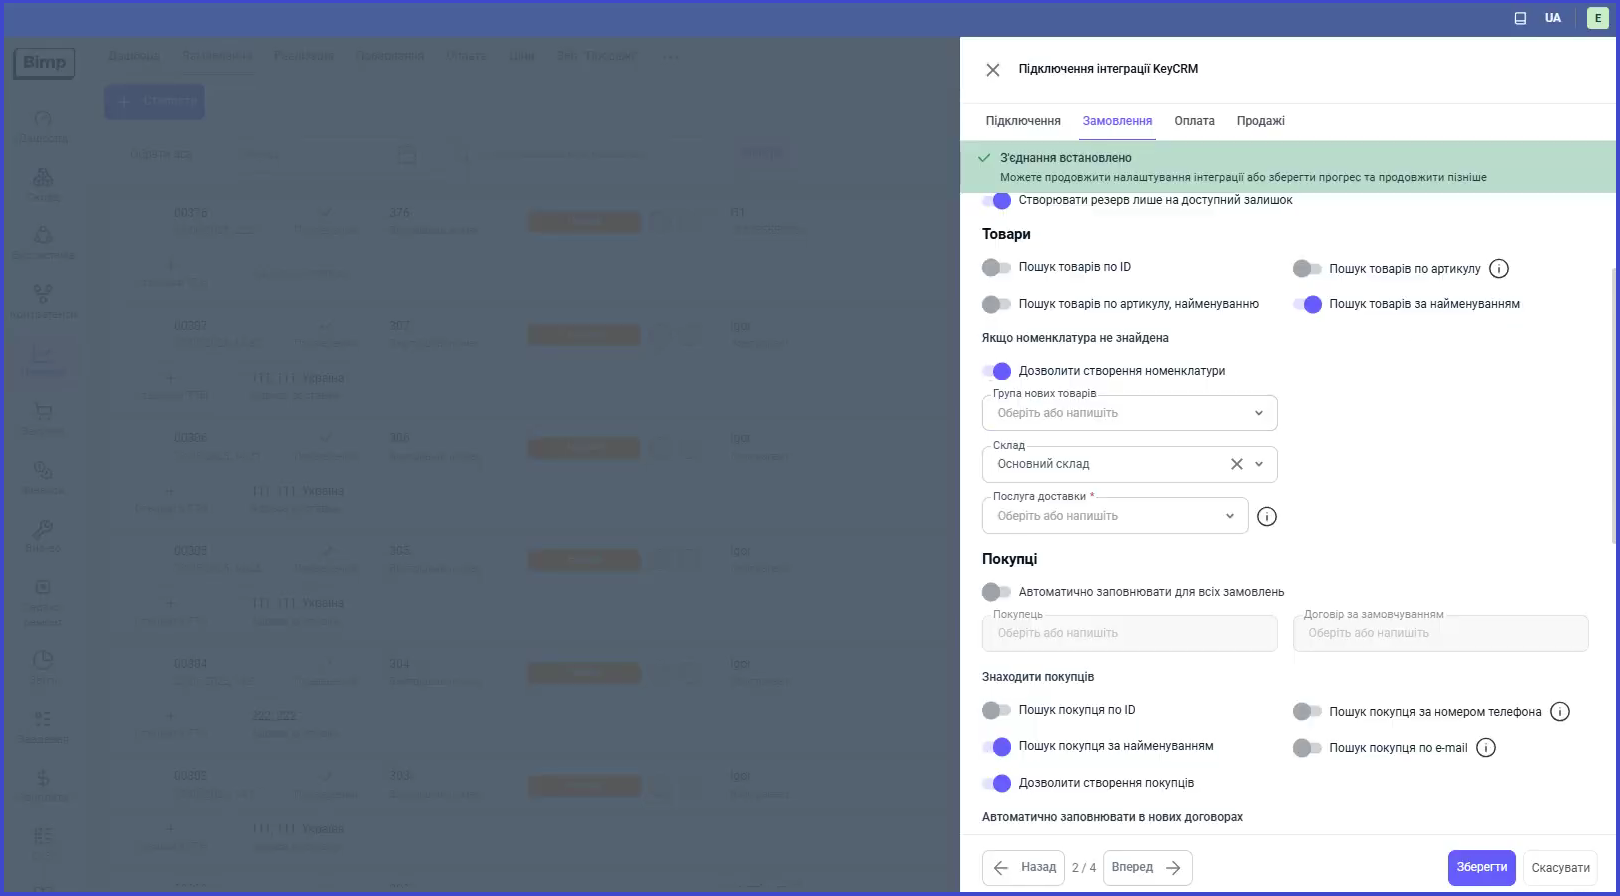The image size is (1620, 896).
Task: Disable Пошук товарів за найменуванням
Action: [1307, 304]
